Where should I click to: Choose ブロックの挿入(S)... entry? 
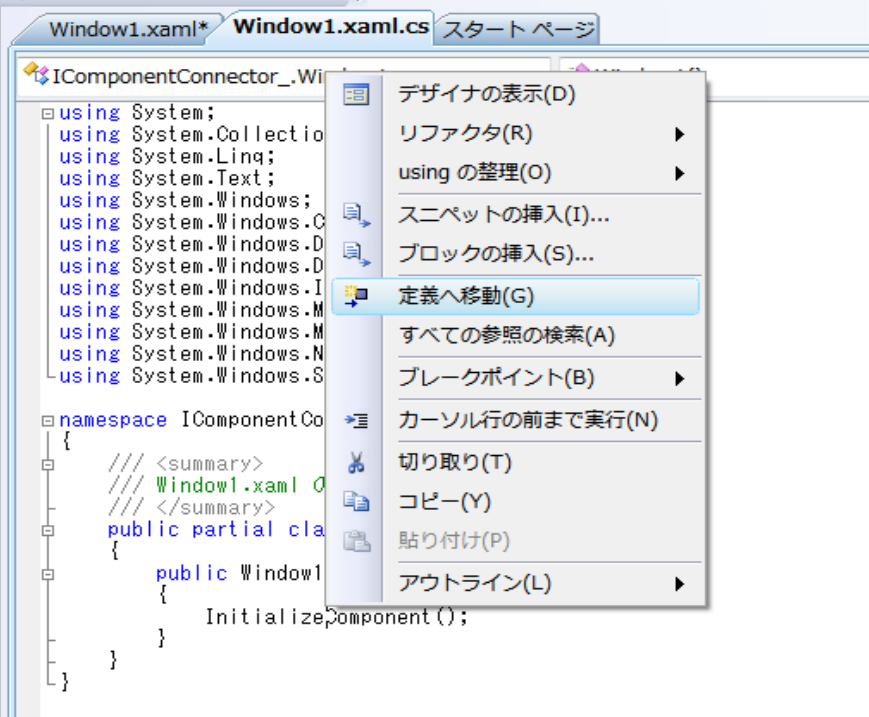[x=515, y=254]
